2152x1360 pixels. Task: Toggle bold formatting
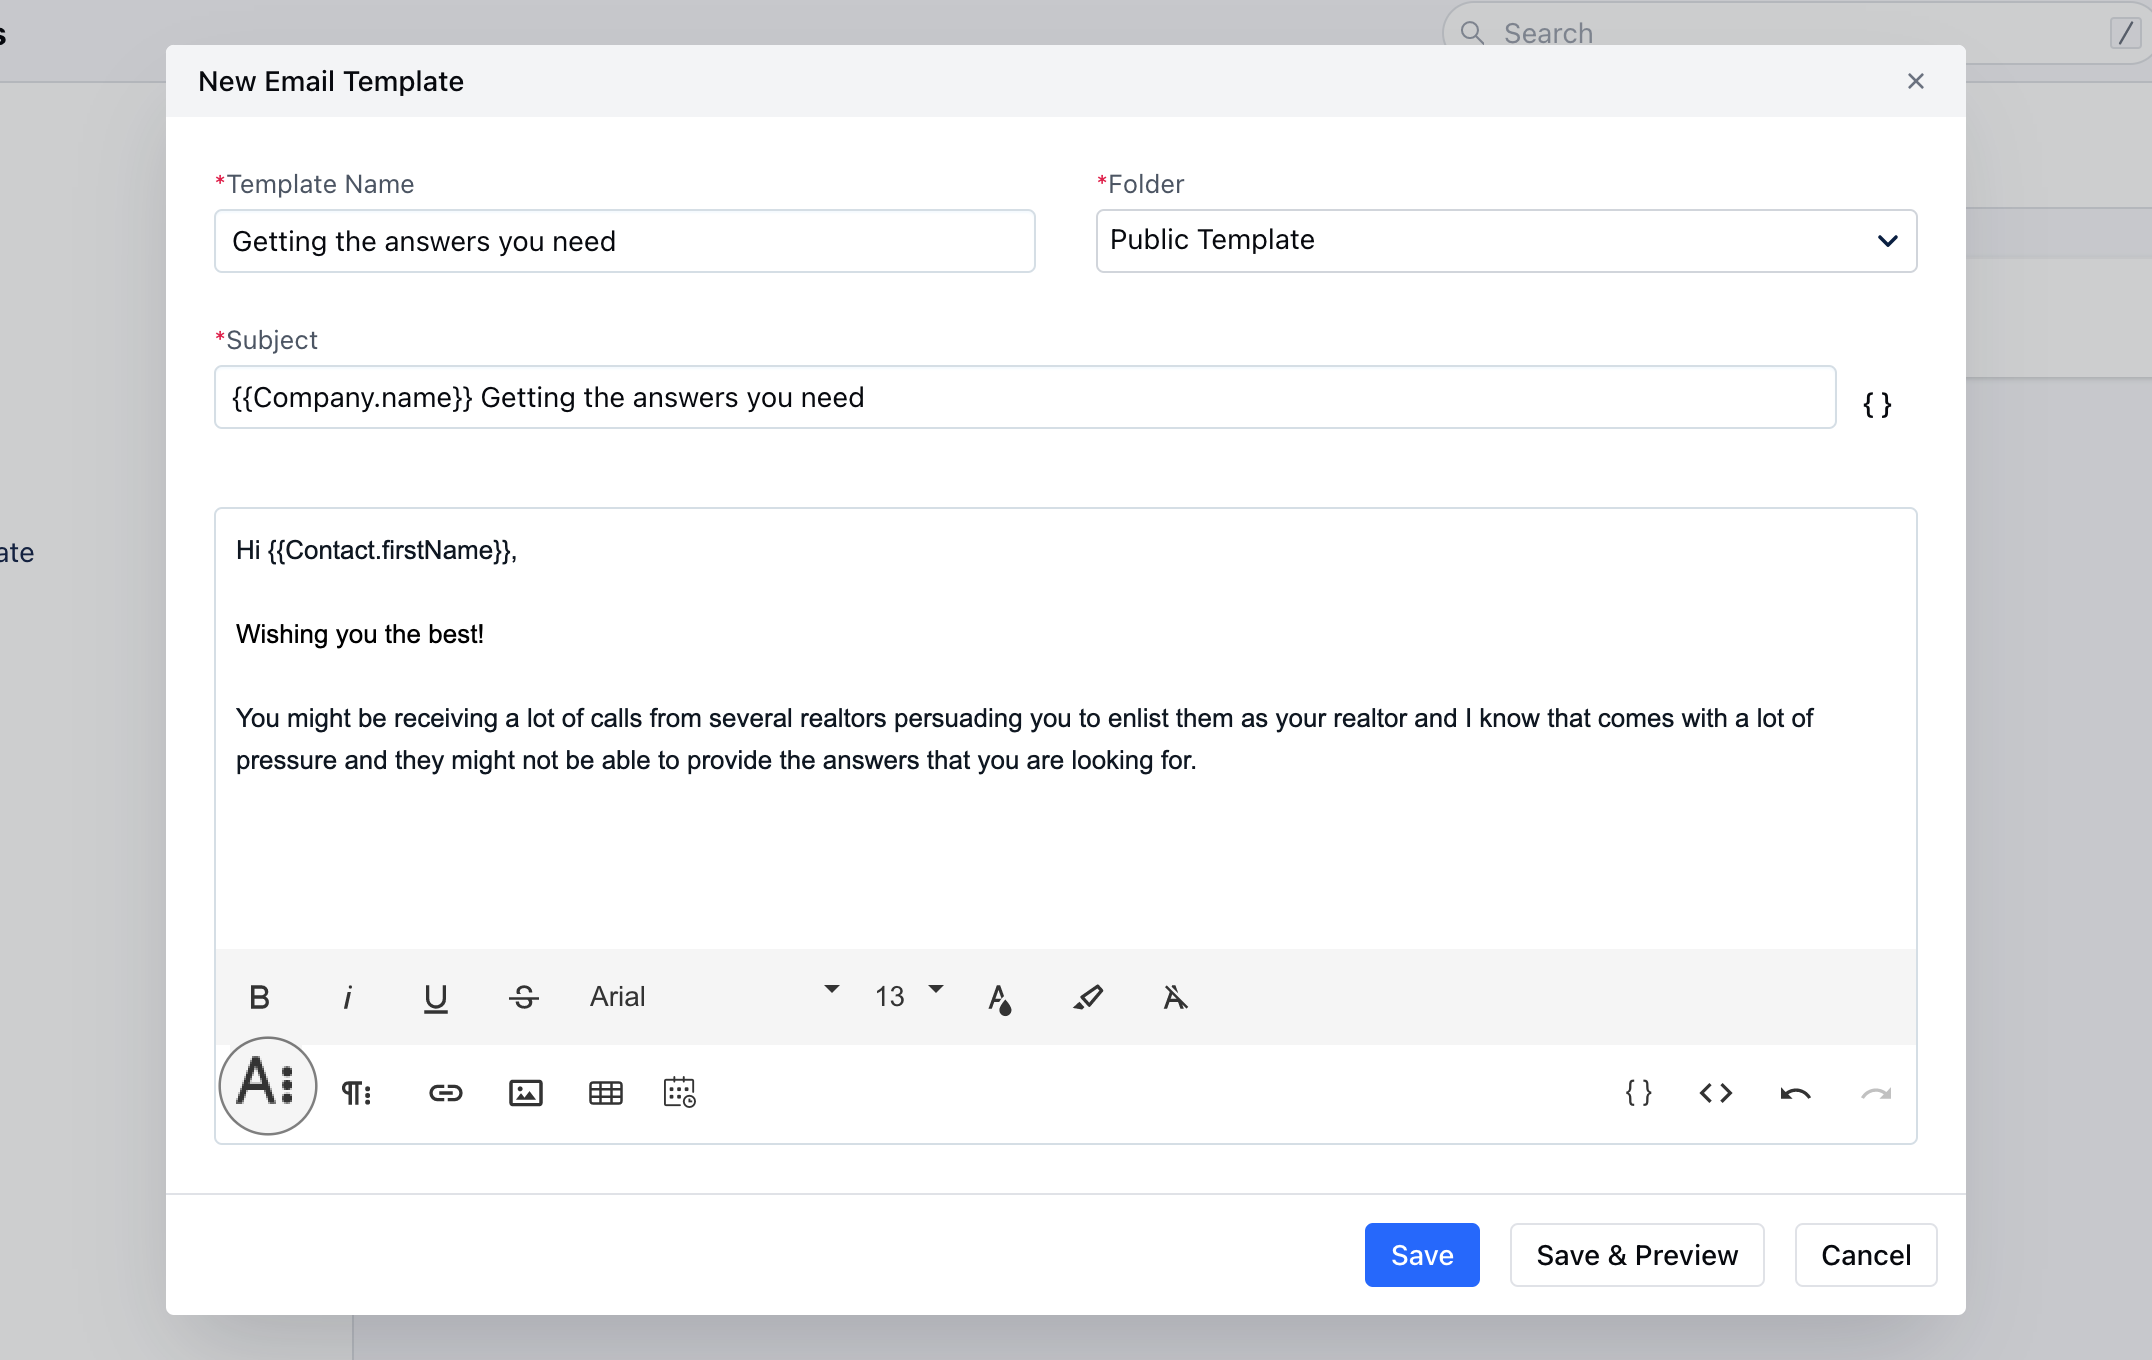coord(259,997)
